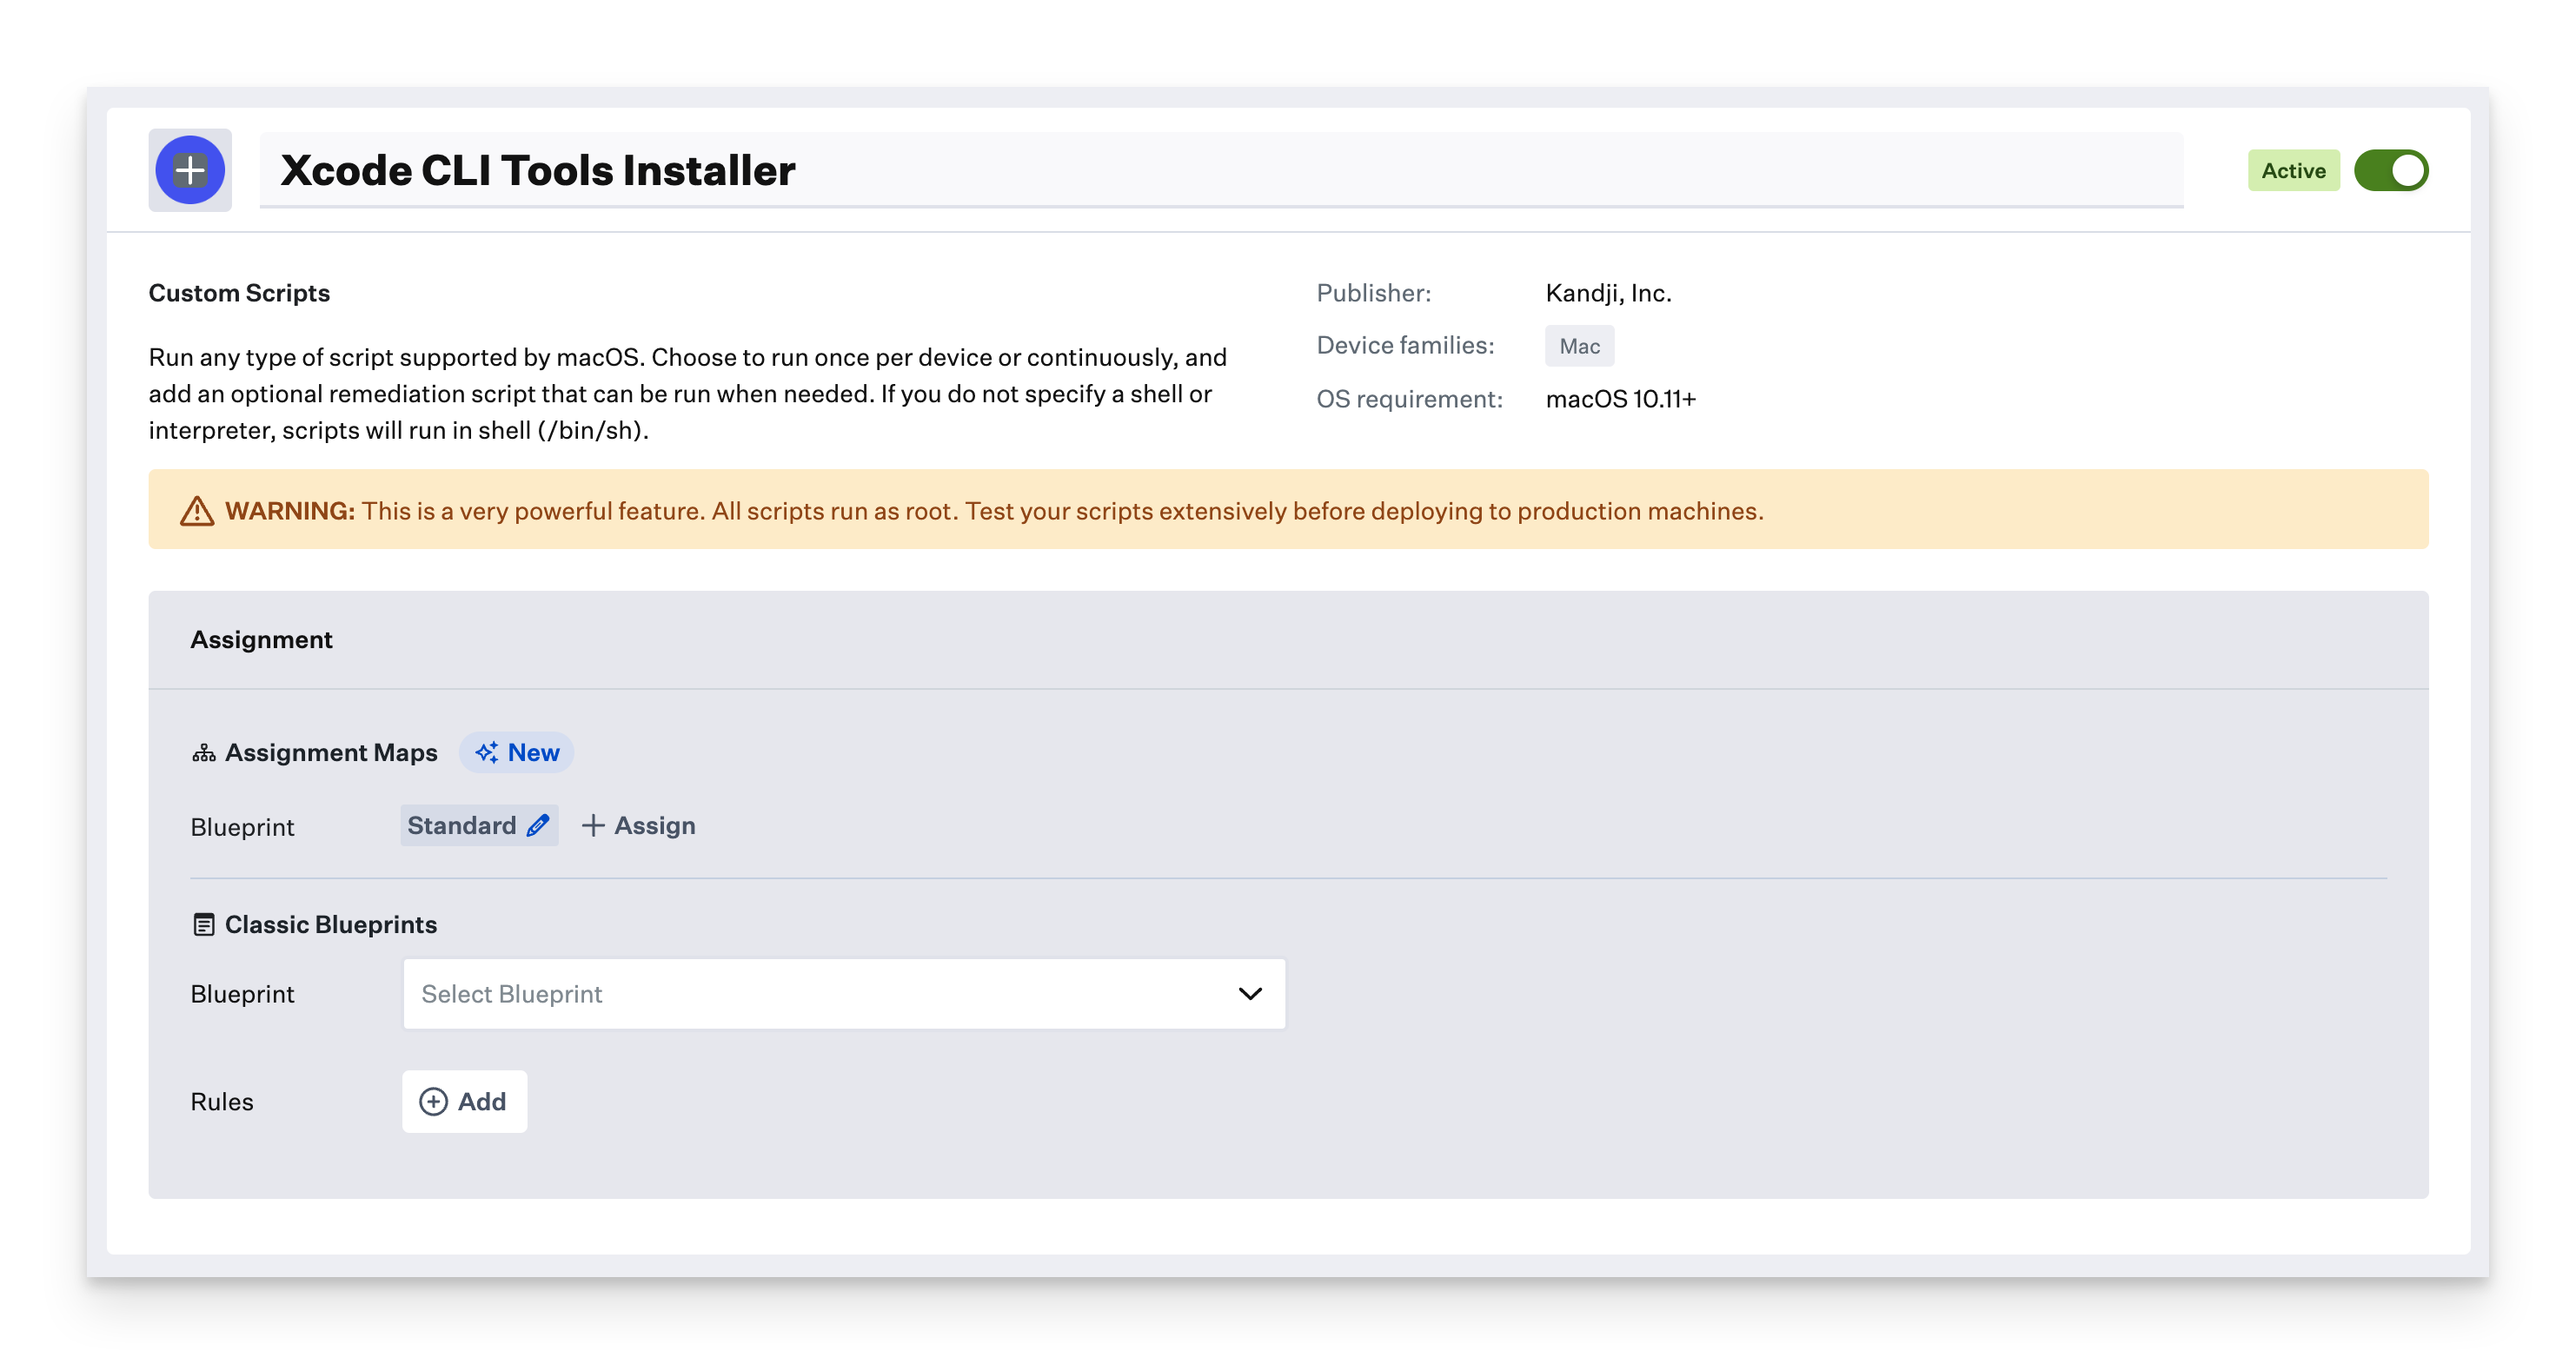Click the circled plus icon beside Add
This screenshot has height=1364, width=2576.
tap(433, 1101)
